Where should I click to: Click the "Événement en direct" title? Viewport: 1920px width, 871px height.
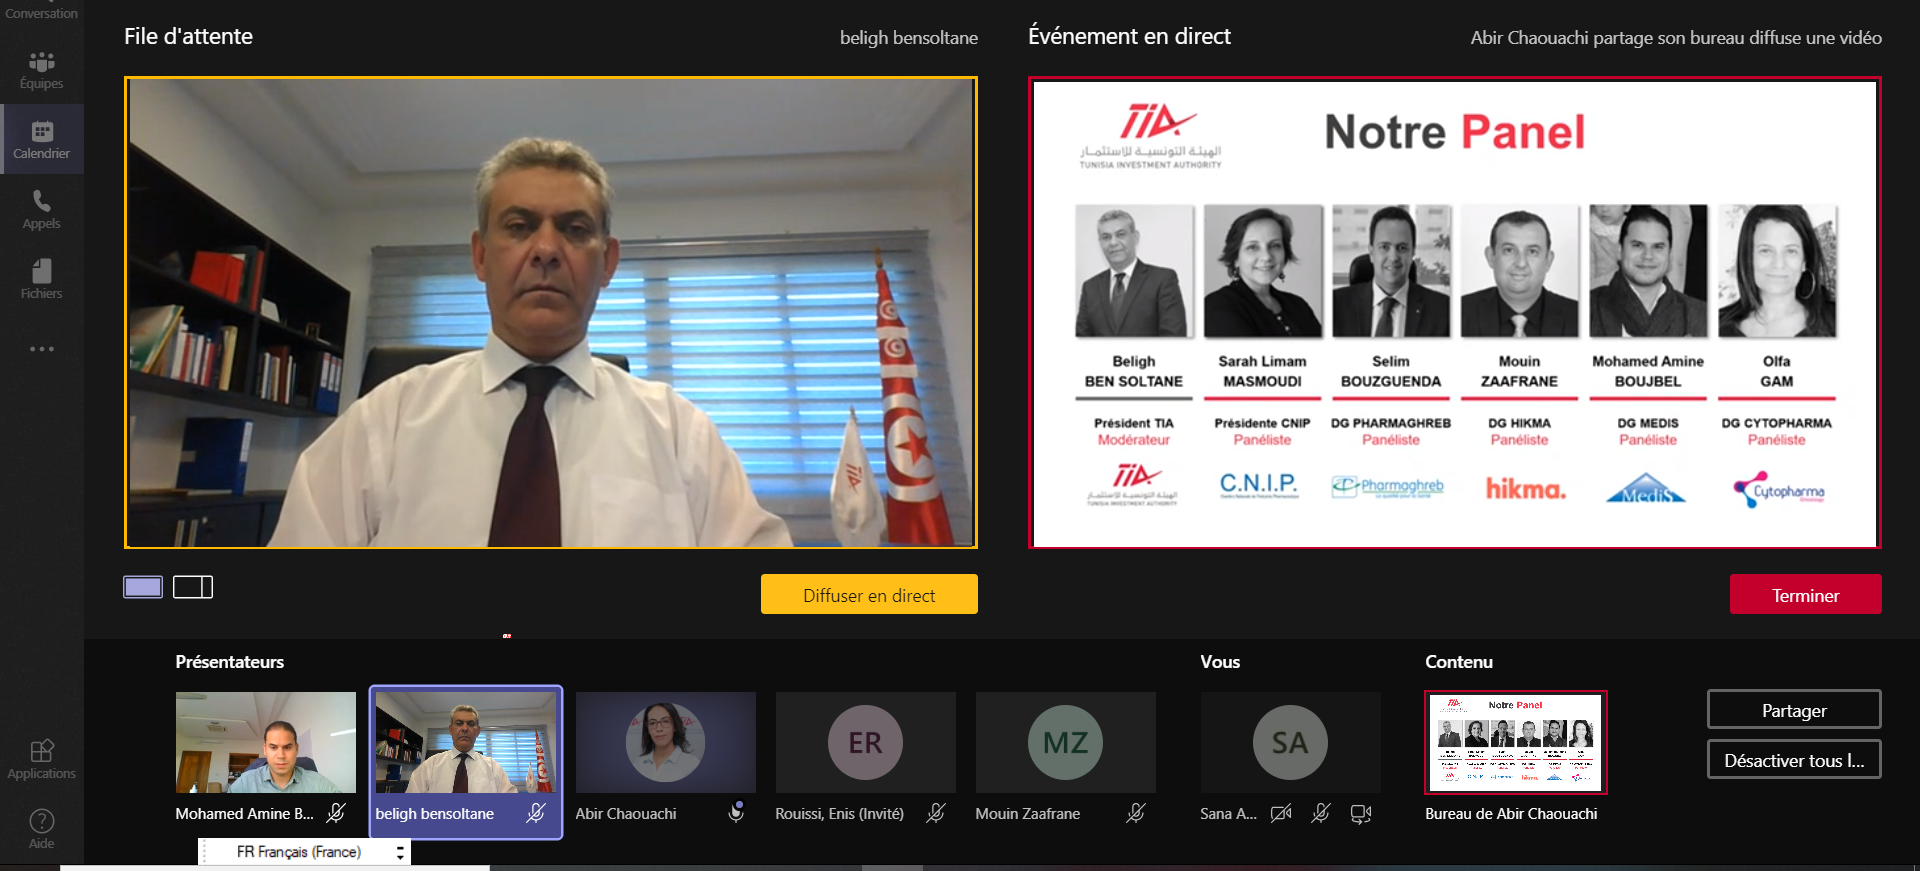[x=1129, y=36]
